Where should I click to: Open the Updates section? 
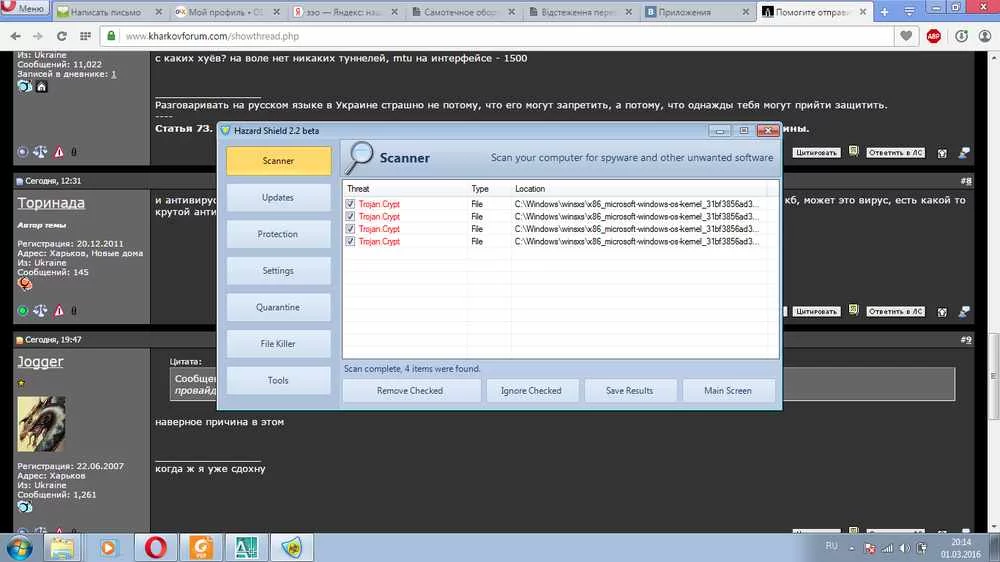278,198
